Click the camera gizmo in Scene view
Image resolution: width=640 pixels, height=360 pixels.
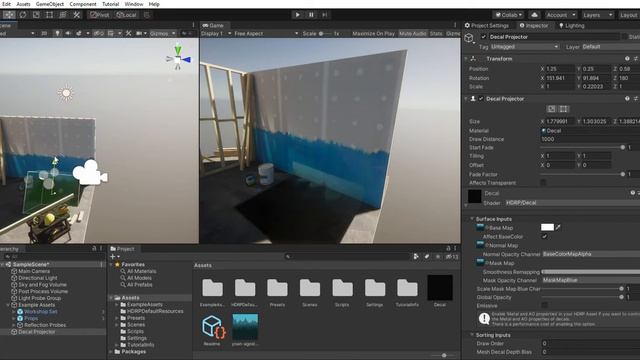pos(90,172)
